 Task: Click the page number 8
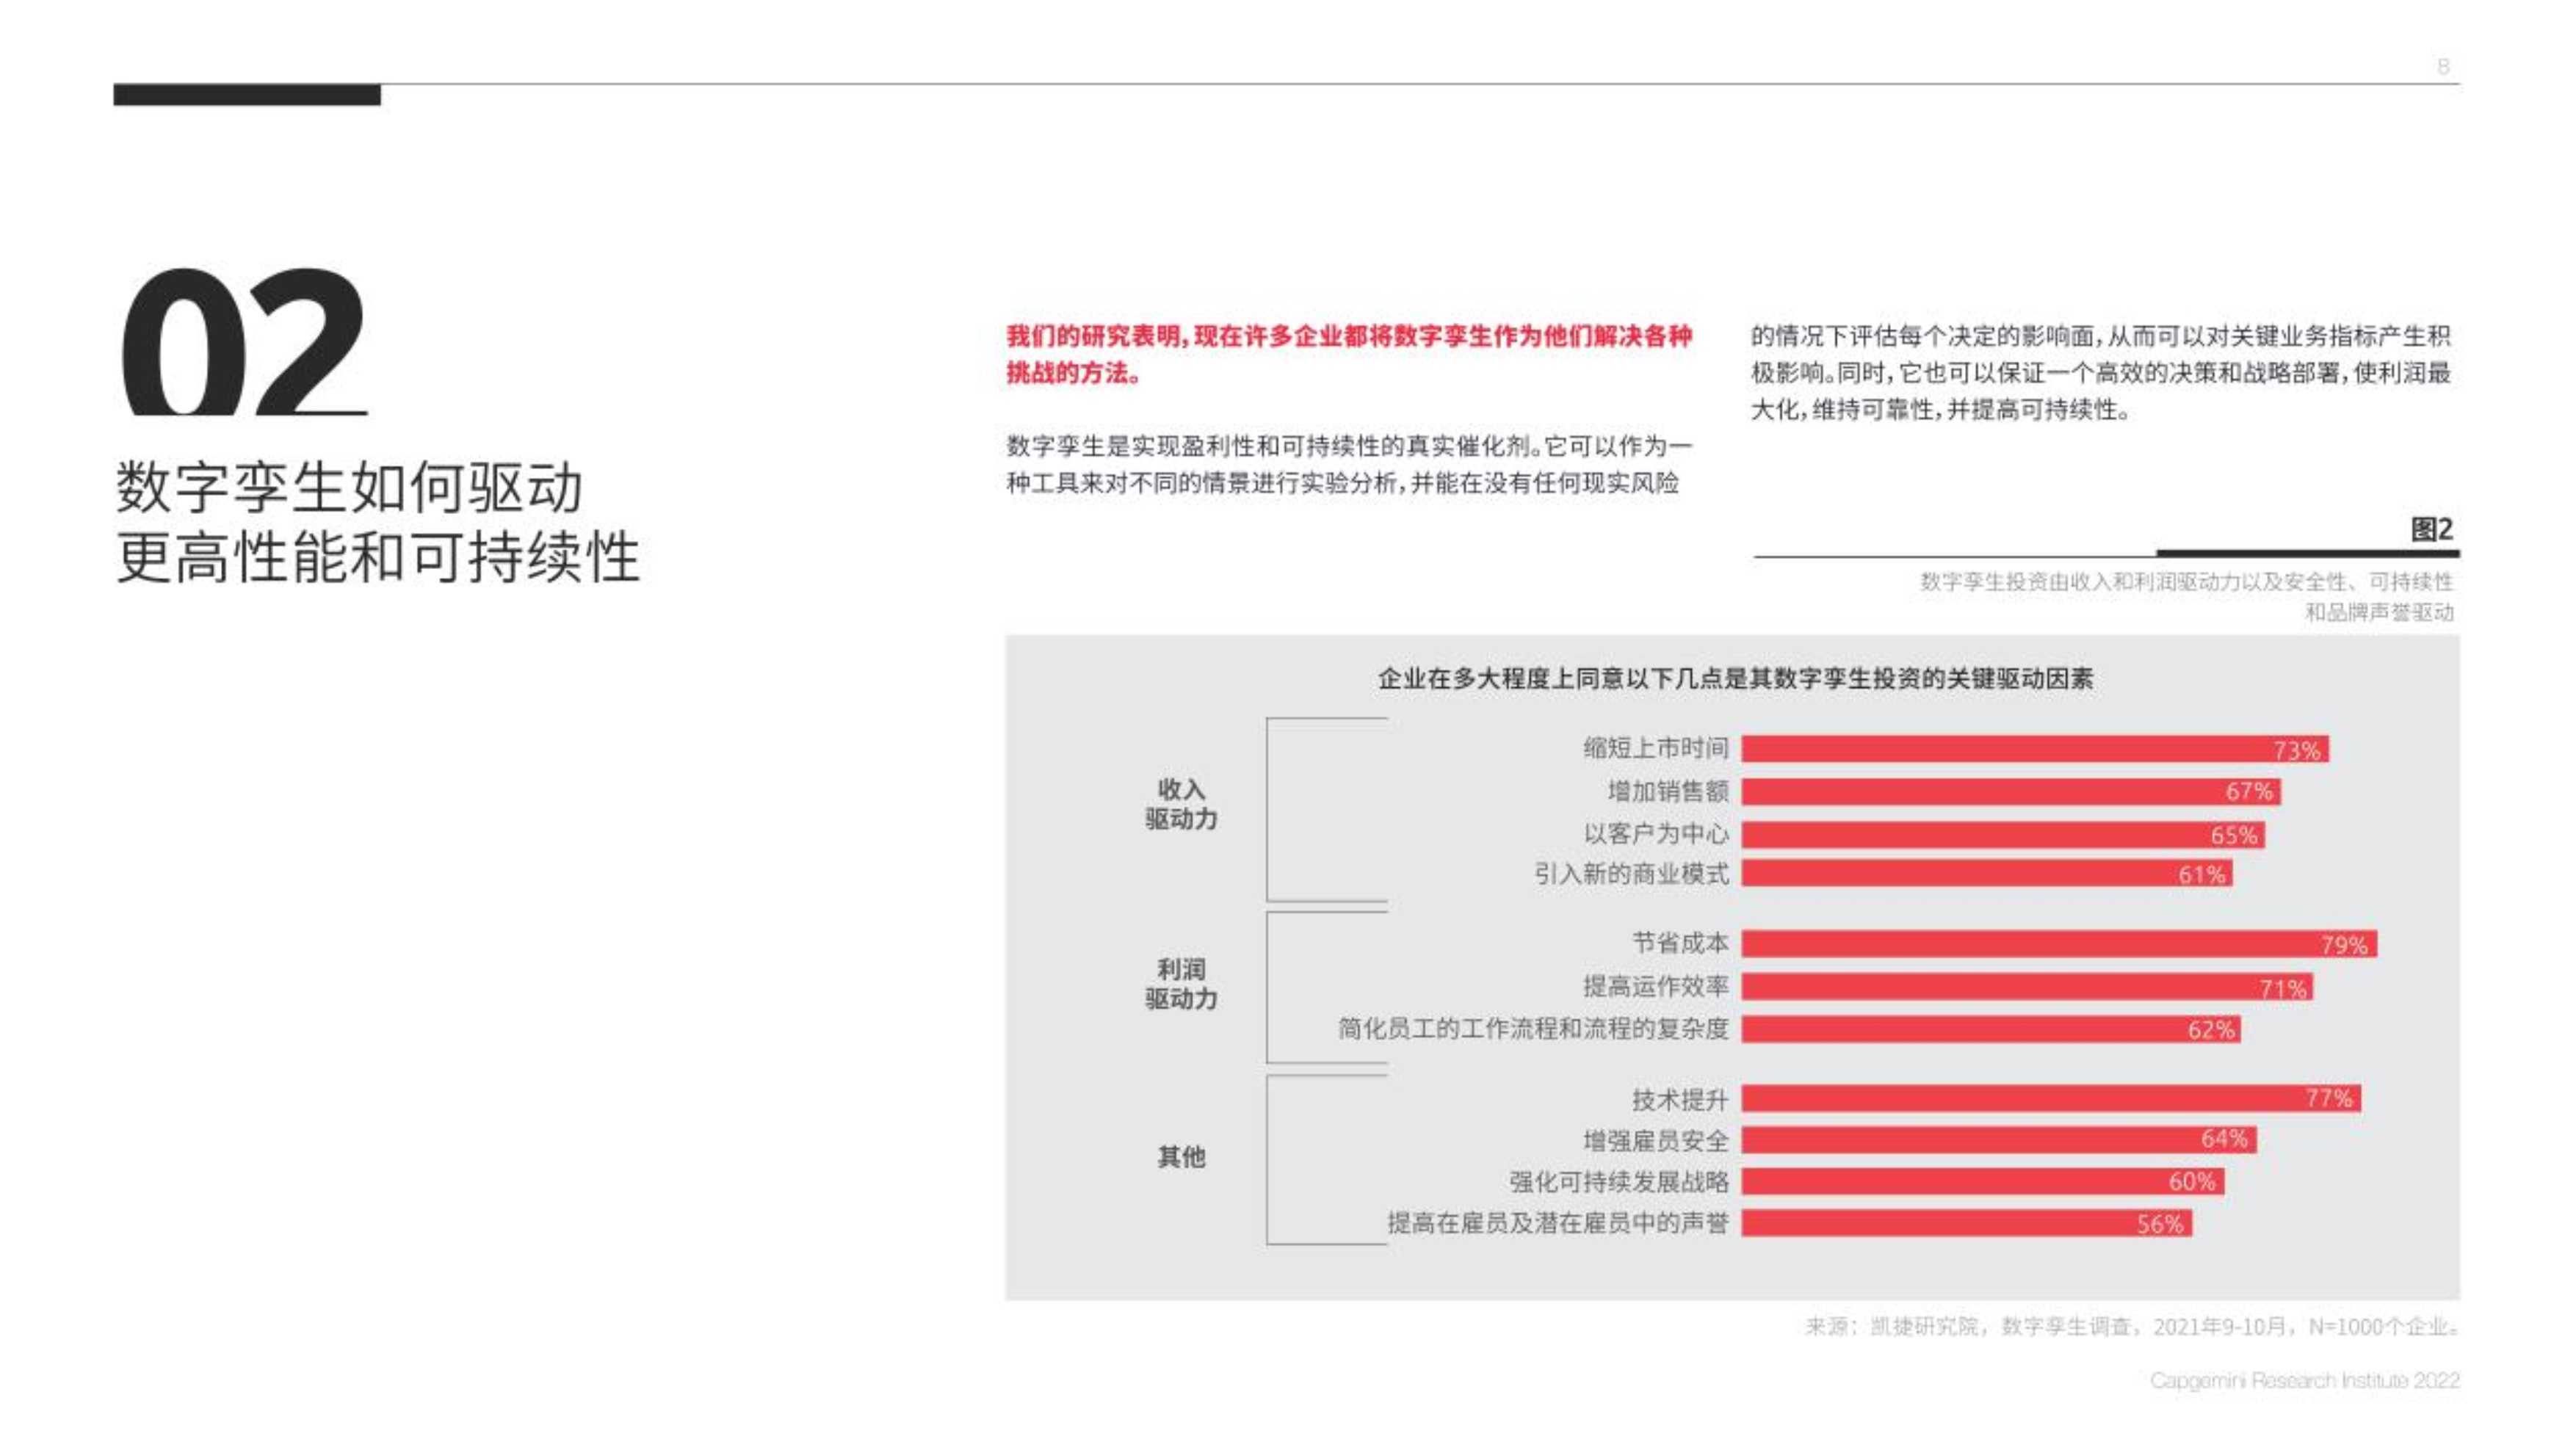click(x=2443, y=66)
